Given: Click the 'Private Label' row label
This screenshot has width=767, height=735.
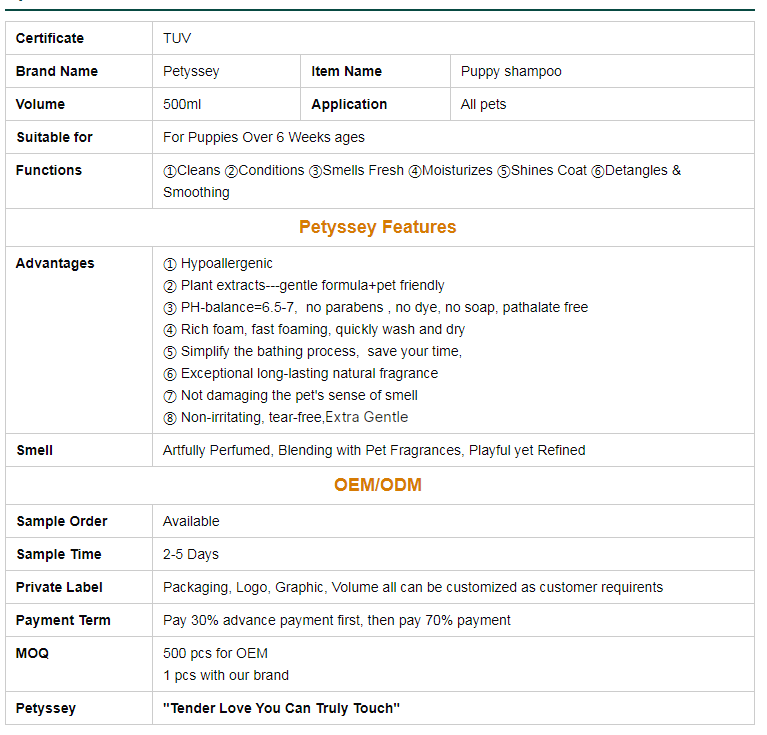Looking at the screenshot, I should [x=59, y=587].
